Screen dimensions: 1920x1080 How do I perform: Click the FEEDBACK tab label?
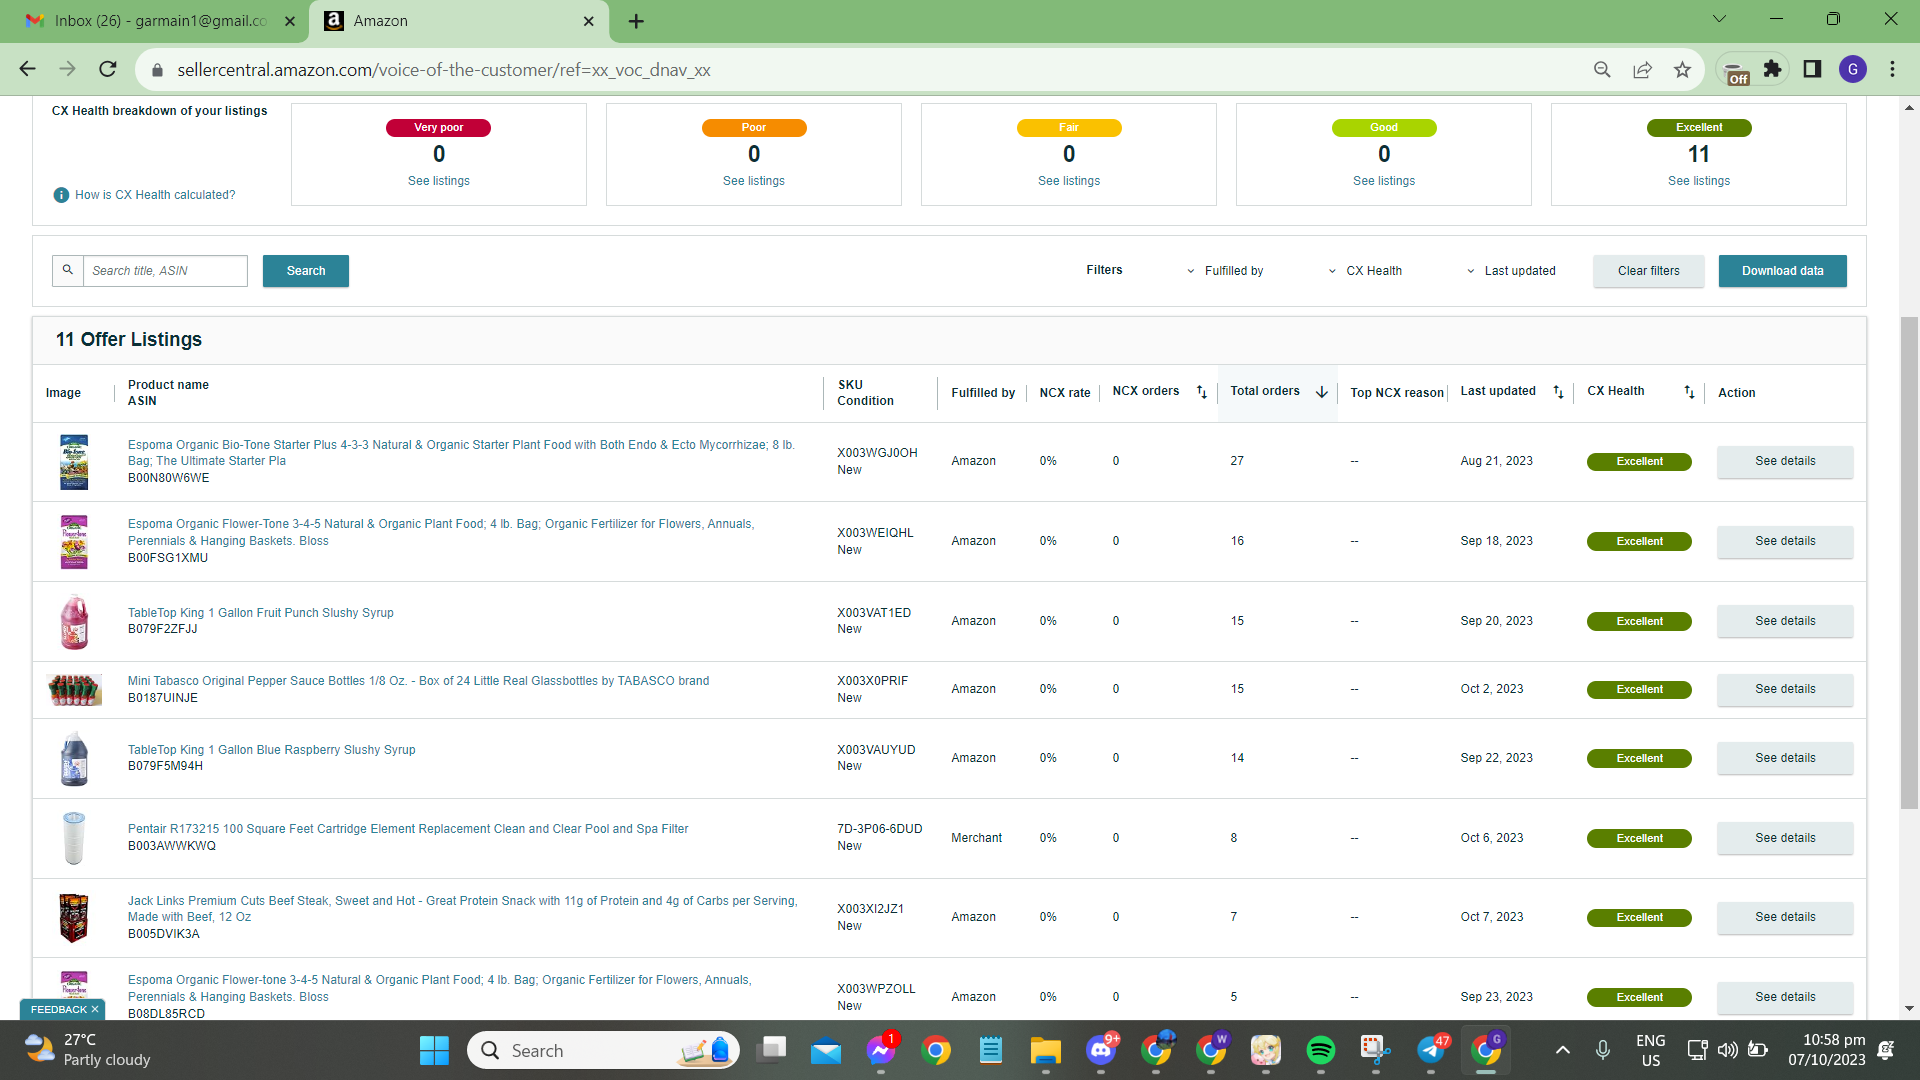58,1010
